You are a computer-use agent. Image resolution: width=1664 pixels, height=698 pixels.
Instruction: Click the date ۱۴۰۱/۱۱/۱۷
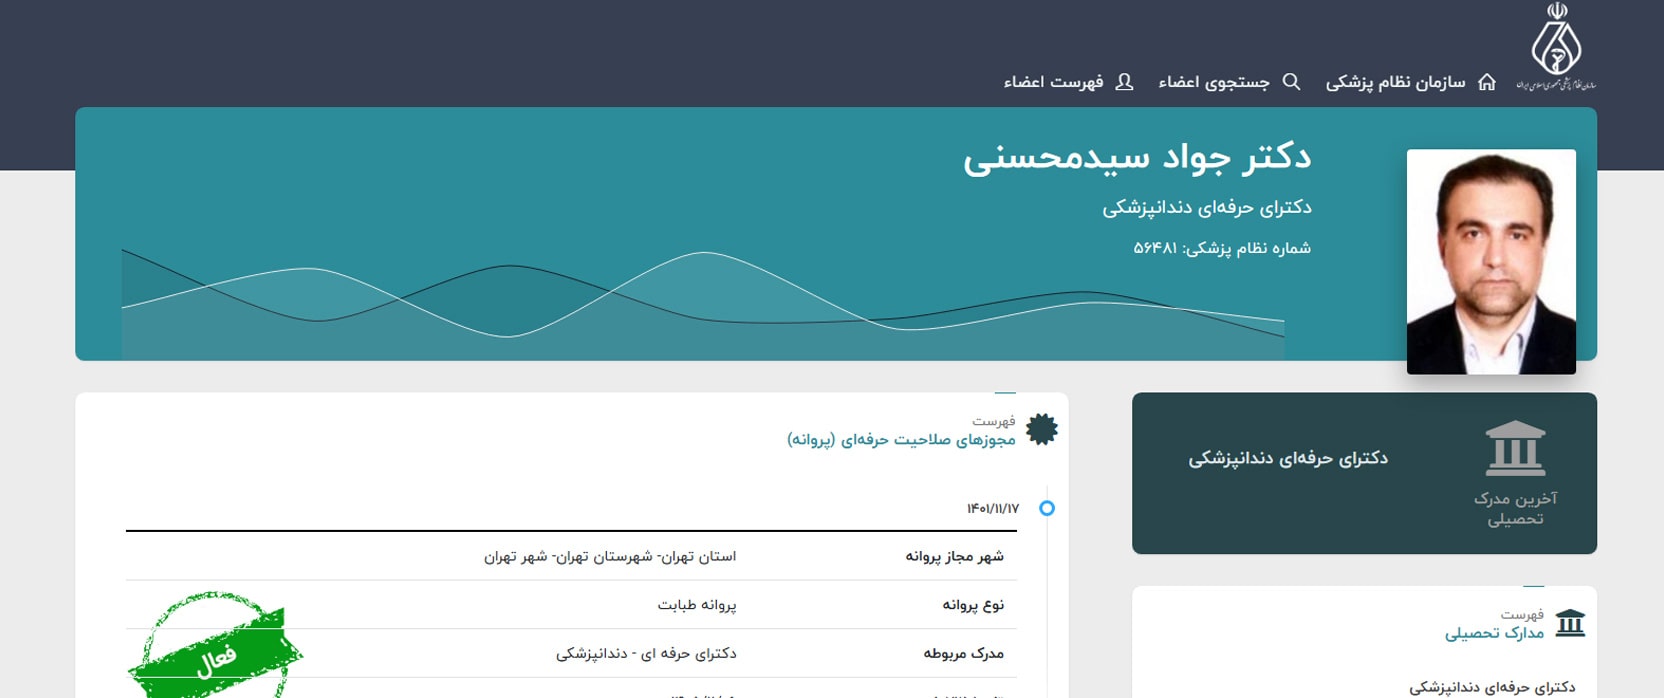[x=993, y=509]
